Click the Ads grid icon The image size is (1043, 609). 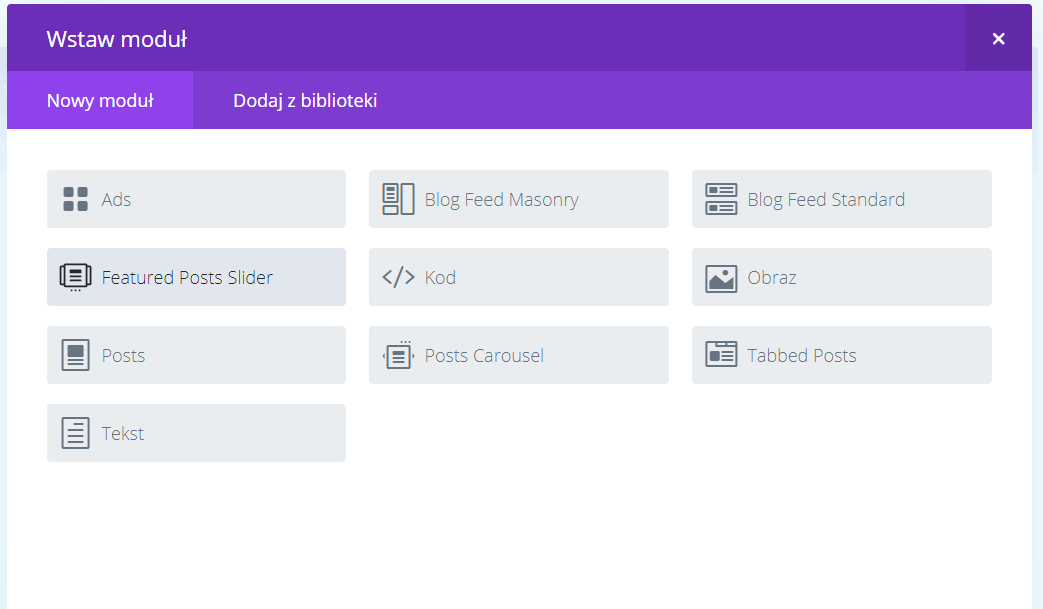click(x=76, y=199)
